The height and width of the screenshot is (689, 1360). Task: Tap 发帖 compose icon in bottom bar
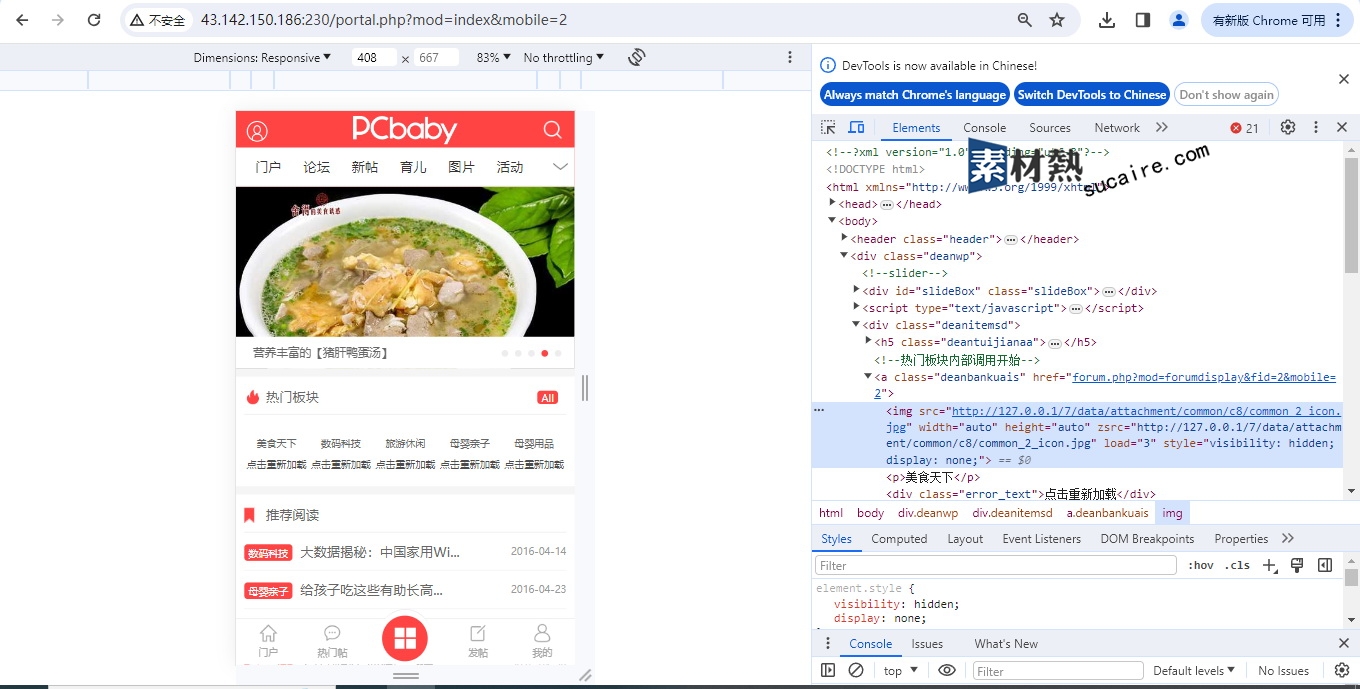[478, 641]
